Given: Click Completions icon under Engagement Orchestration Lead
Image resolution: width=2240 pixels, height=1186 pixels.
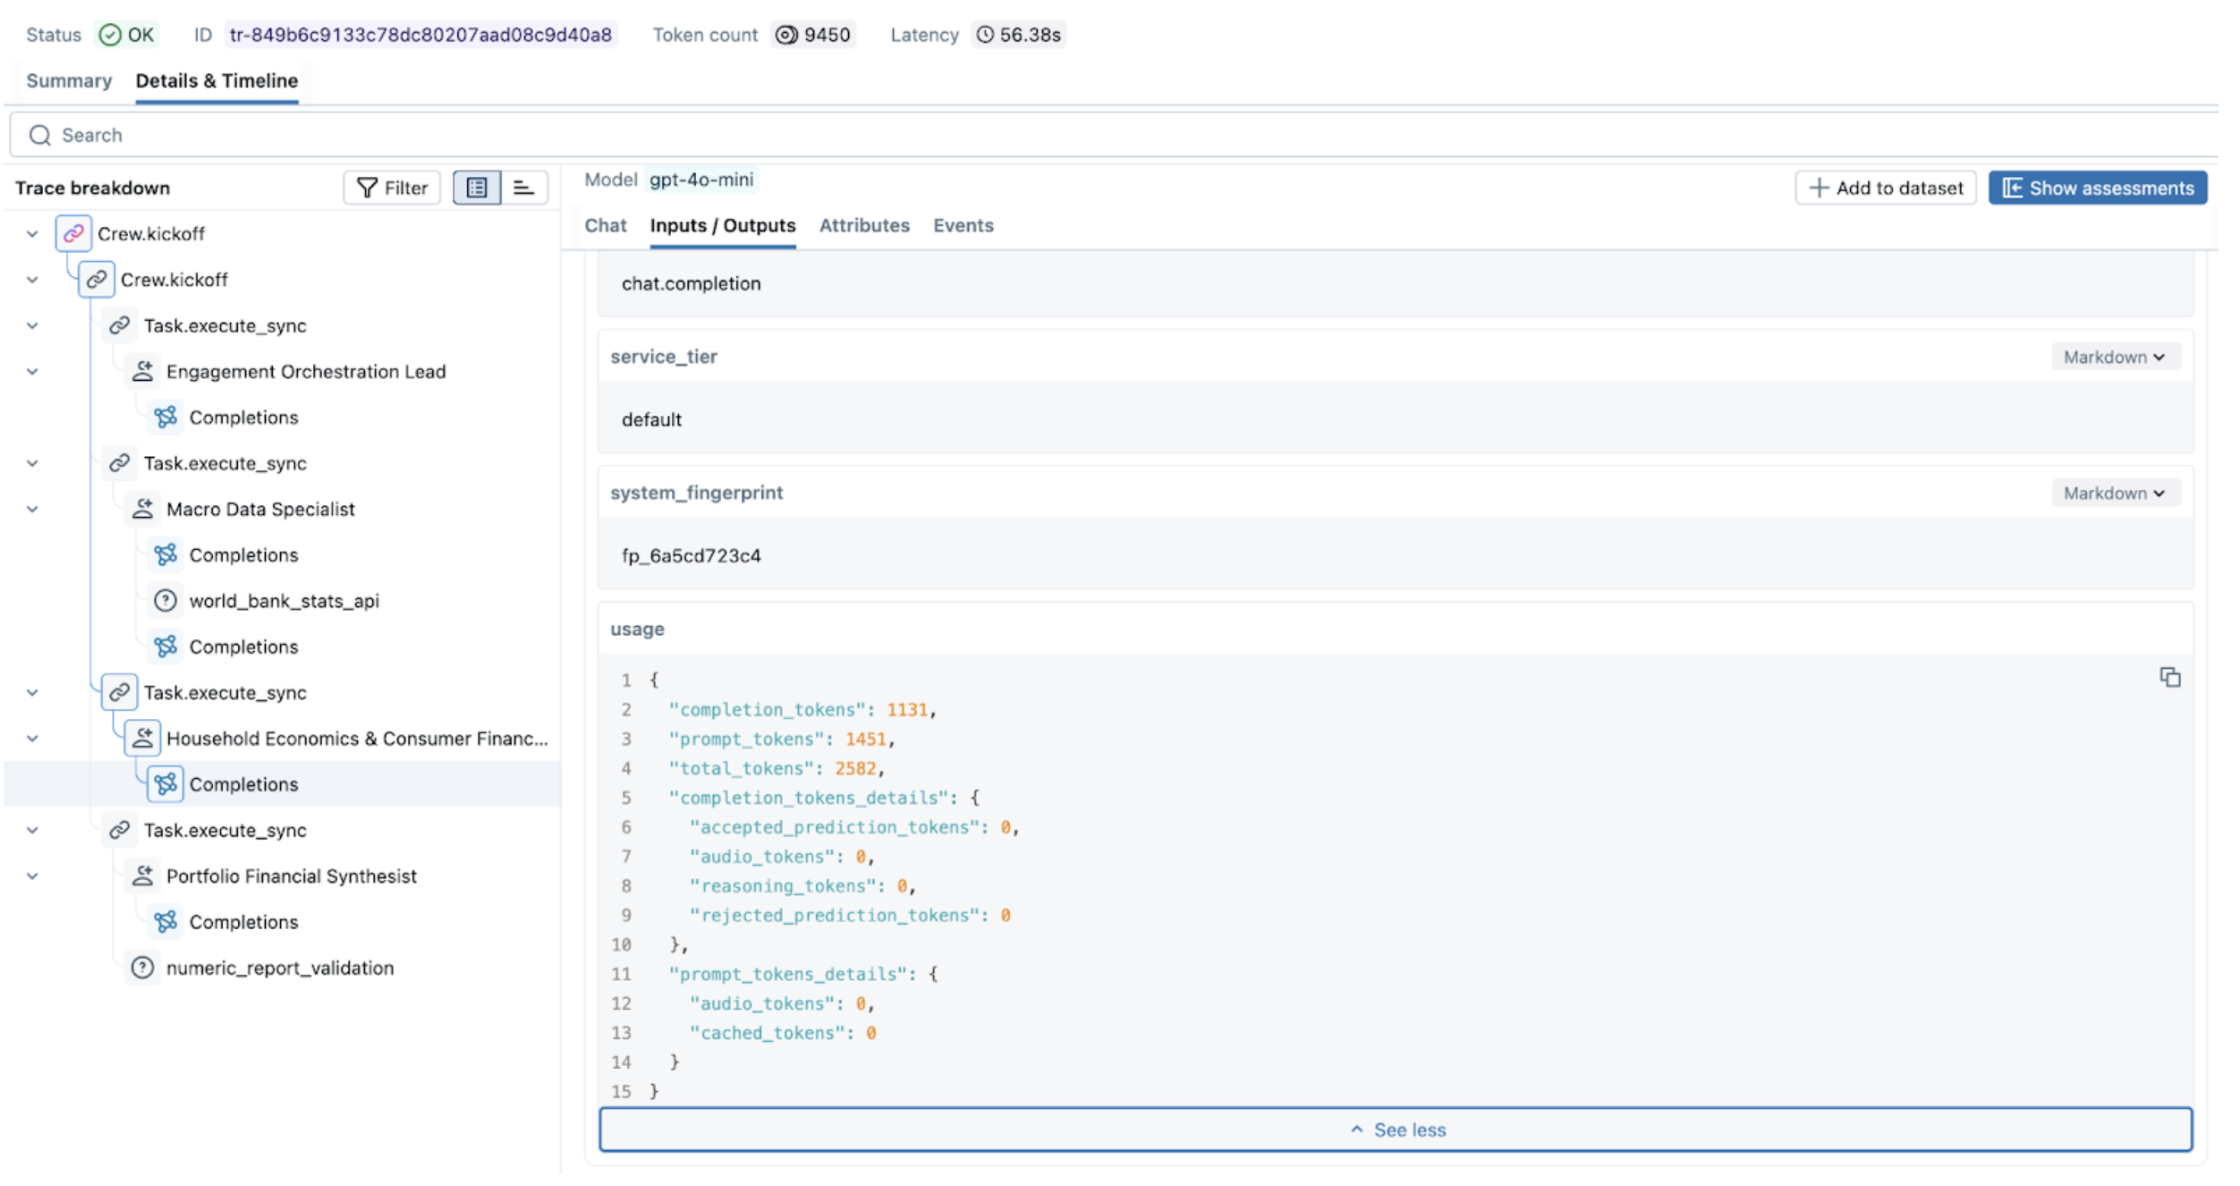Looking at the screenshot, I should coord(165,418).
